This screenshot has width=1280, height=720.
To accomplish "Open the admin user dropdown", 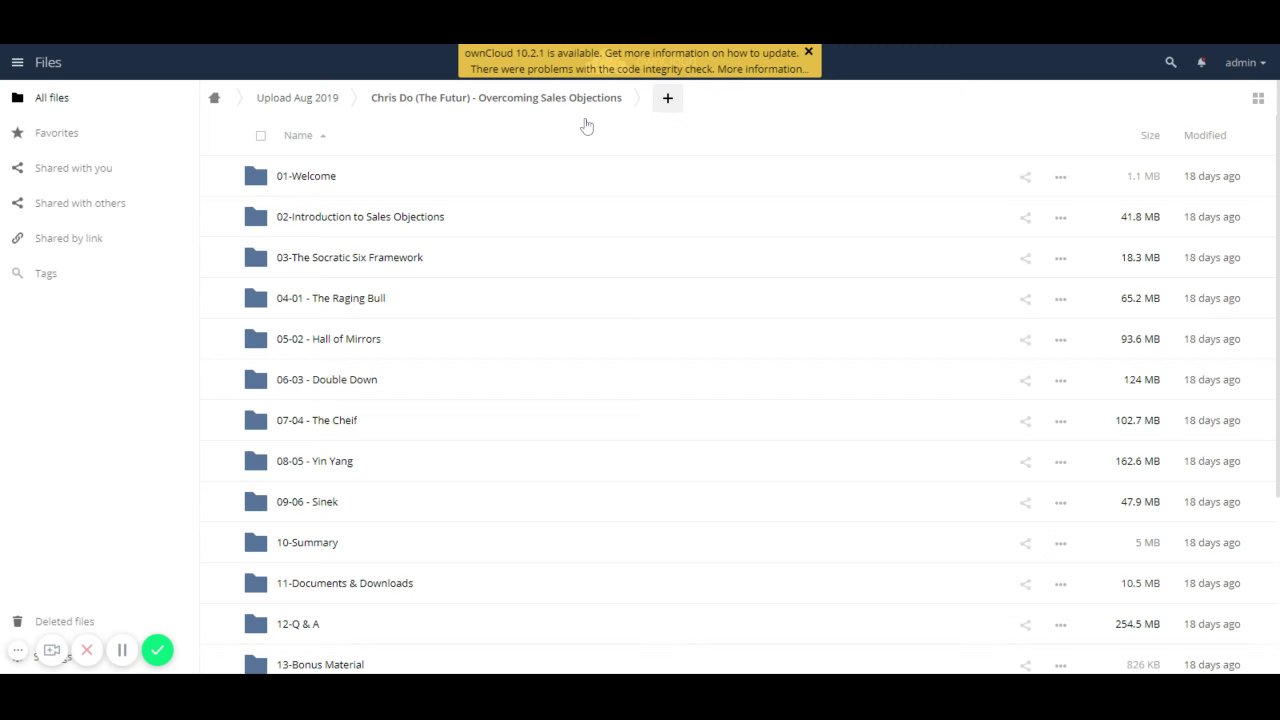I will [1245, 62].
